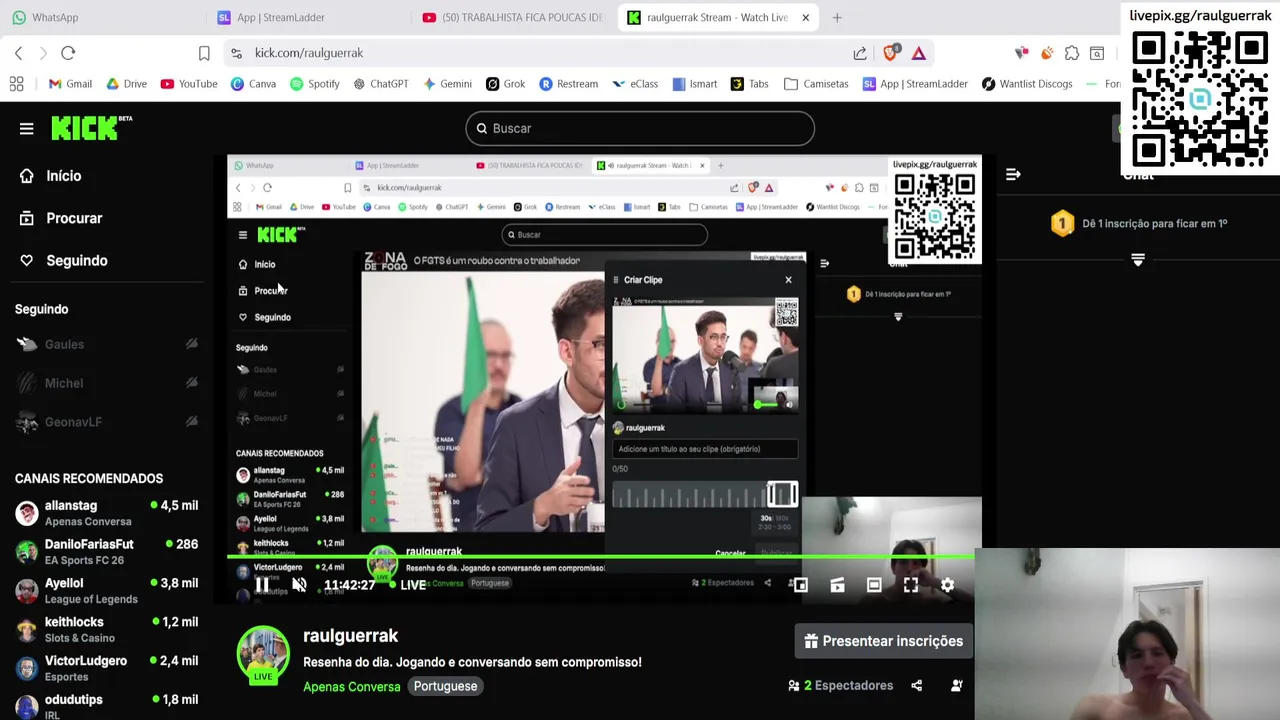This screenshot has width=1280, height=720.
Task: Click the Buscar search field
Action: click(x=640, y=128)
